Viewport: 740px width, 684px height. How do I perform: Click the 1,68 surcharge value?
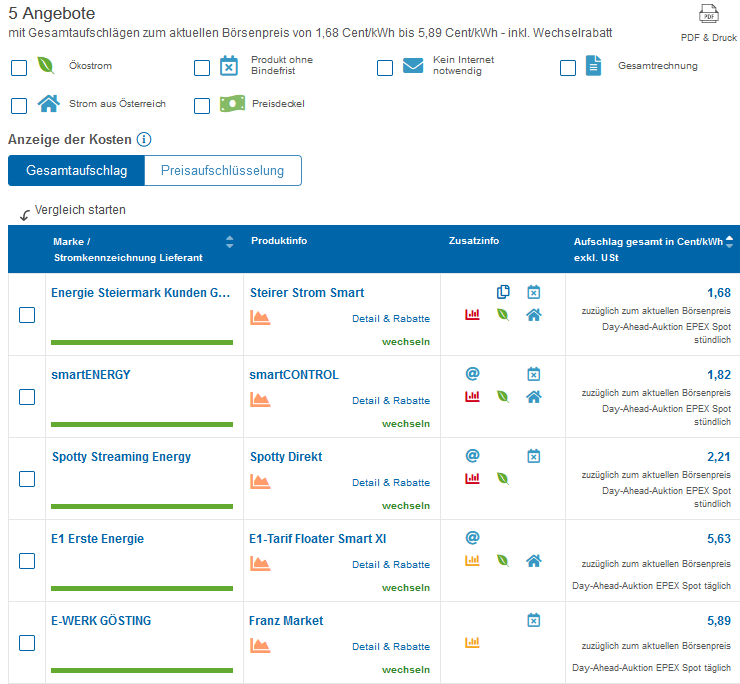(x=719, y=293)
